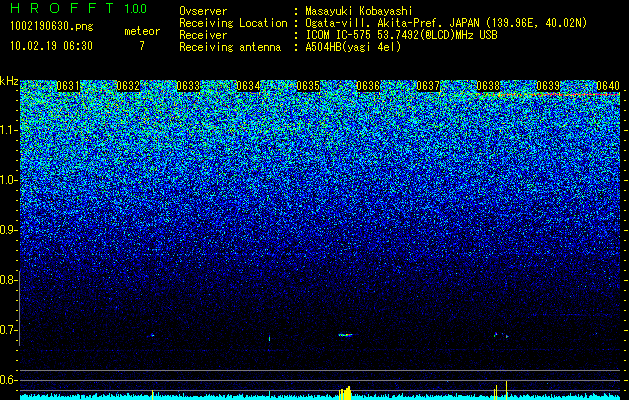The image size is (629, 400).
Task: Click the 0.8 kHz axis label
Action: coord(8,280)
